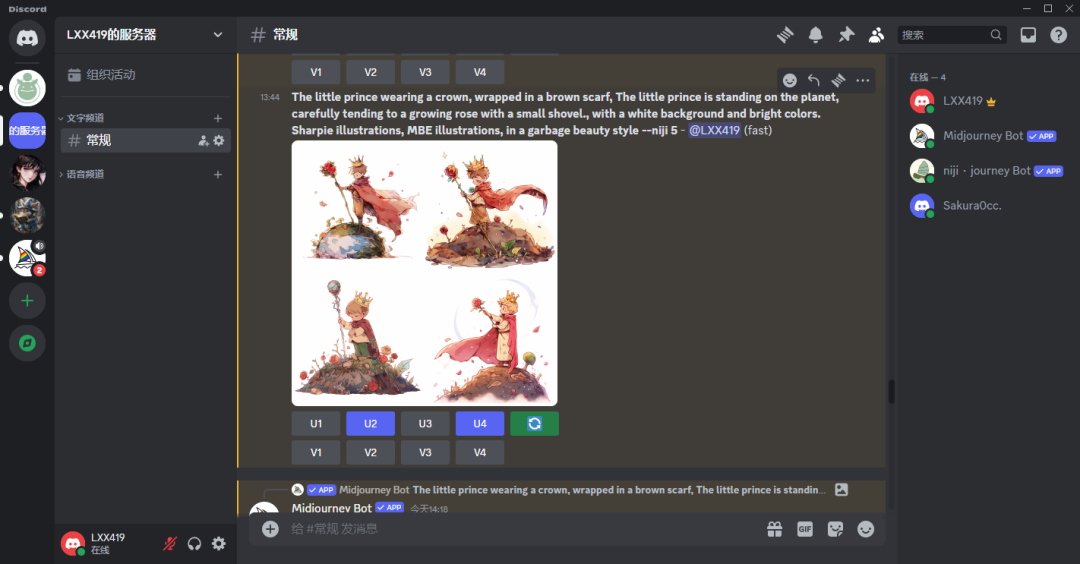Select the LXX419 server icon in sidebar
Image resolution: width=1080 pixels, height=564 pixels.
coord(28,130)
